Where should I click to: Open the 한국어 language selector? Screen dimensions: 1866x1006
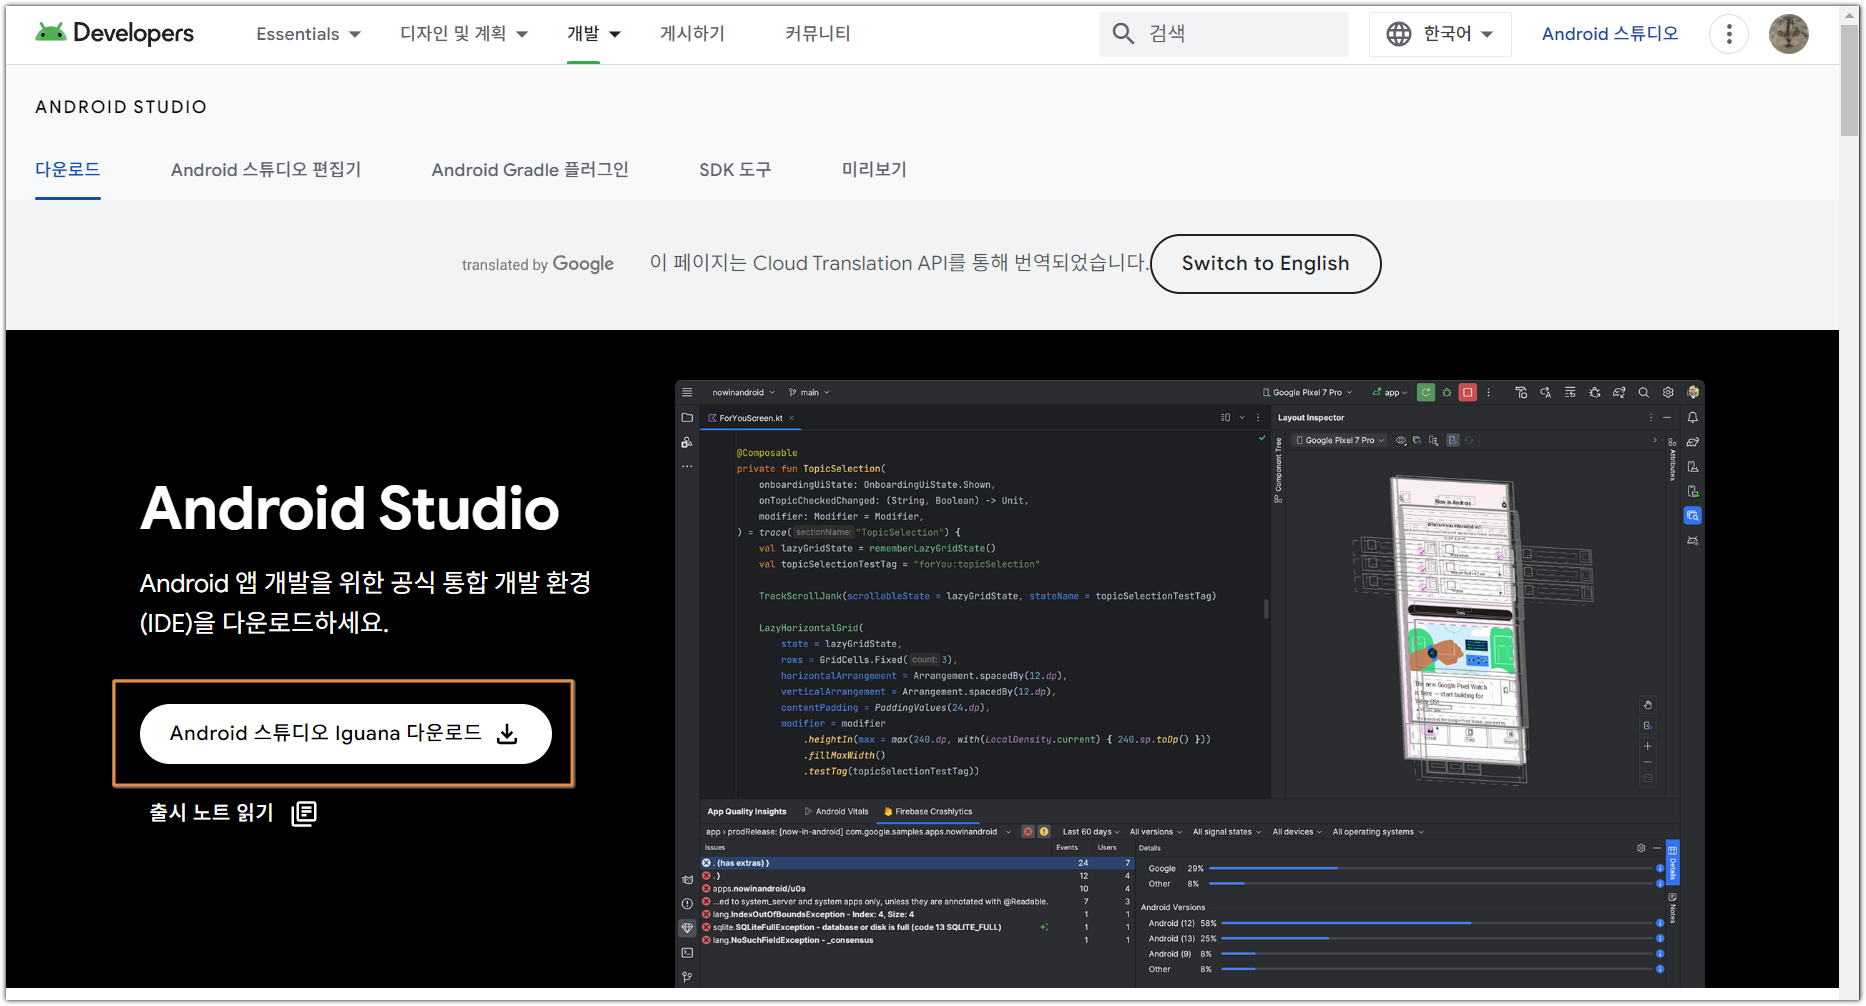(x=1440, y=34)
